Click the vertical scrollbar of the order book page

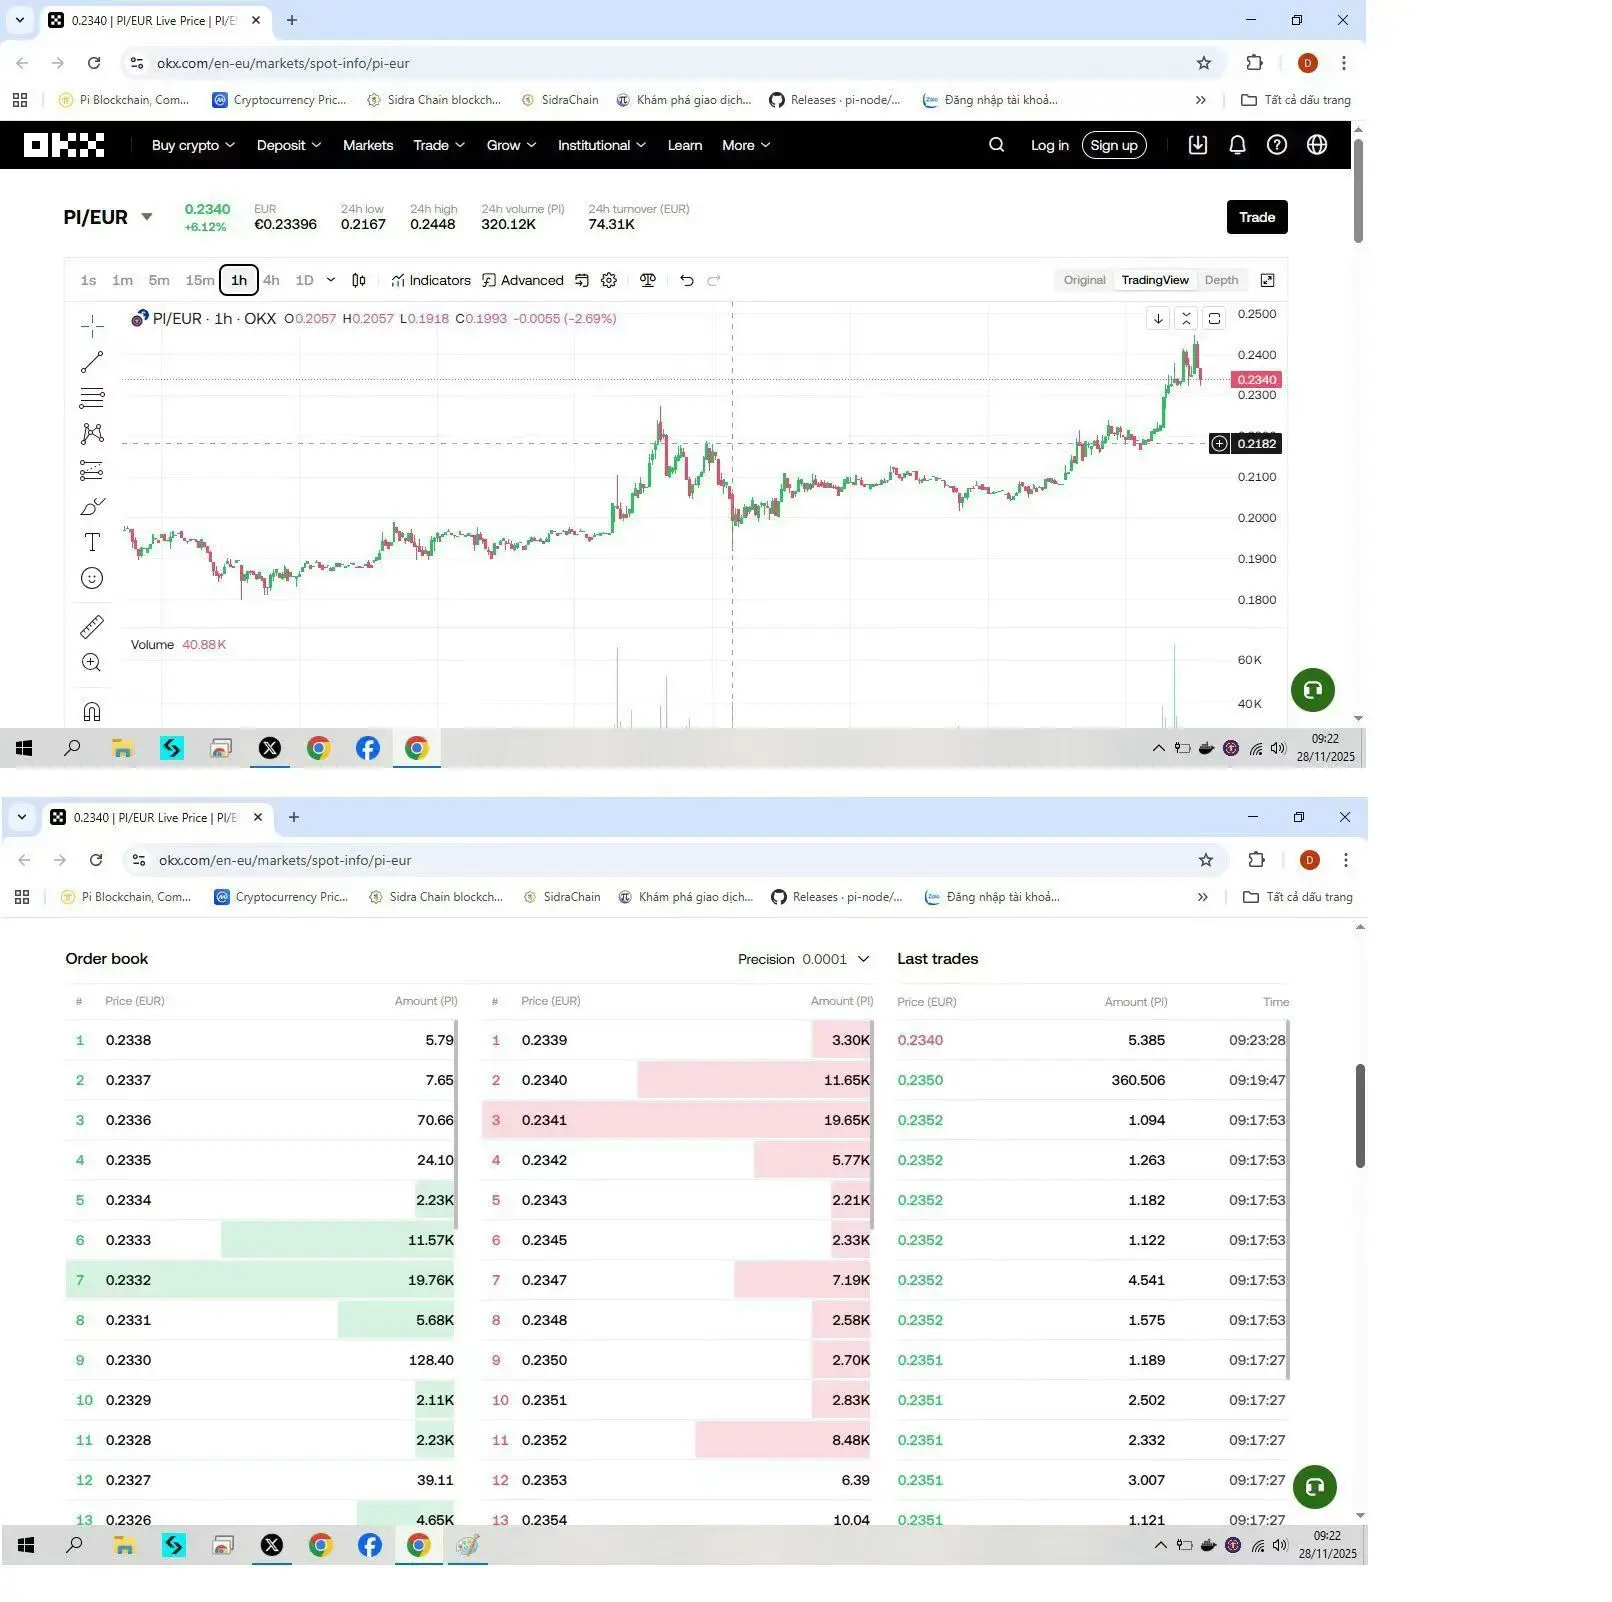pos(1360,1116)
